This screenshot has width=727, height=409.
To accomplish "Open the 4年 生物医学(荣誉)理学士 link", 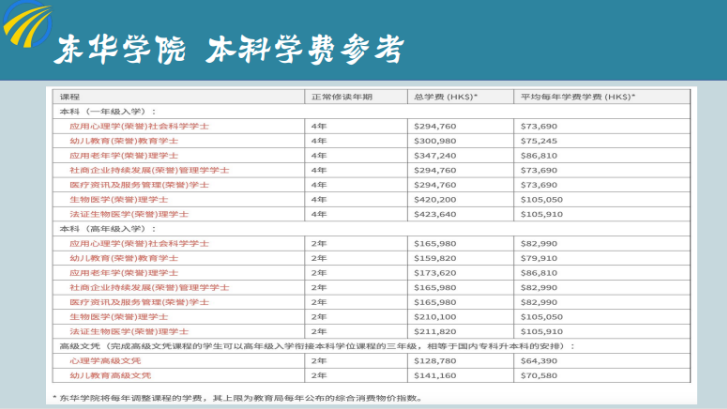I will (119, 200).
